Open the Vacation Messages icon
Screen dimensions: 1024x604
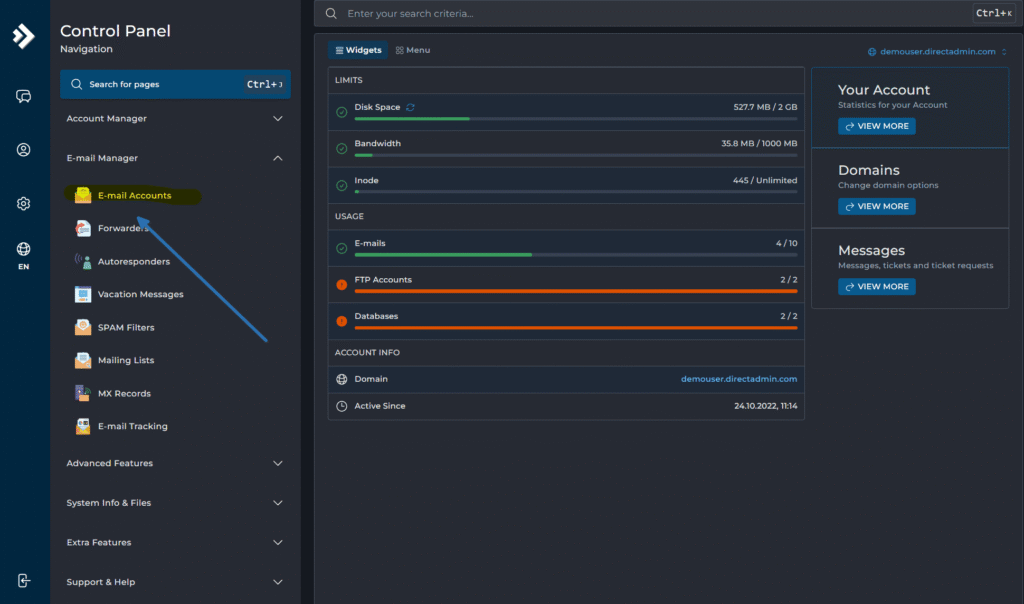(x=83, y=295)
